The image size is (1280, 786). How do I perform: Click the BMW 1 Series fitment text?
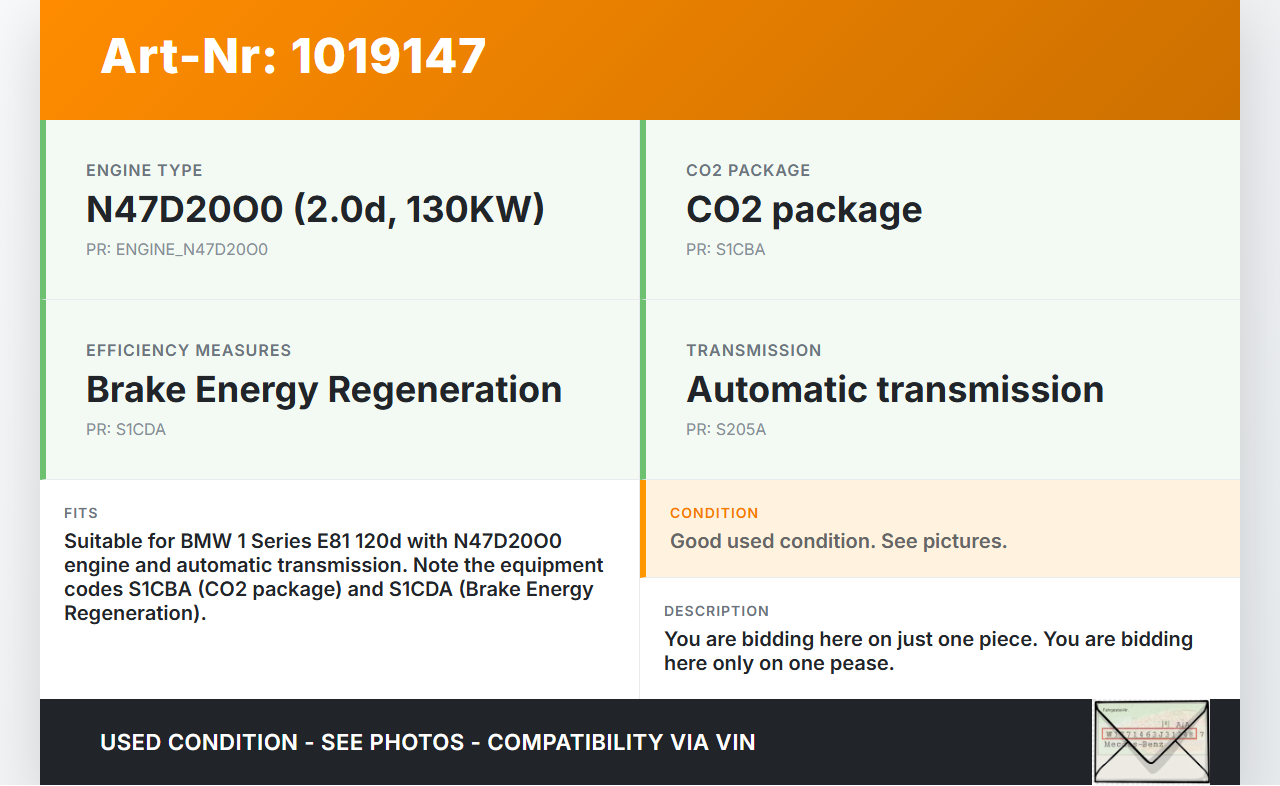pyautogui.click(x=334, y=577)
